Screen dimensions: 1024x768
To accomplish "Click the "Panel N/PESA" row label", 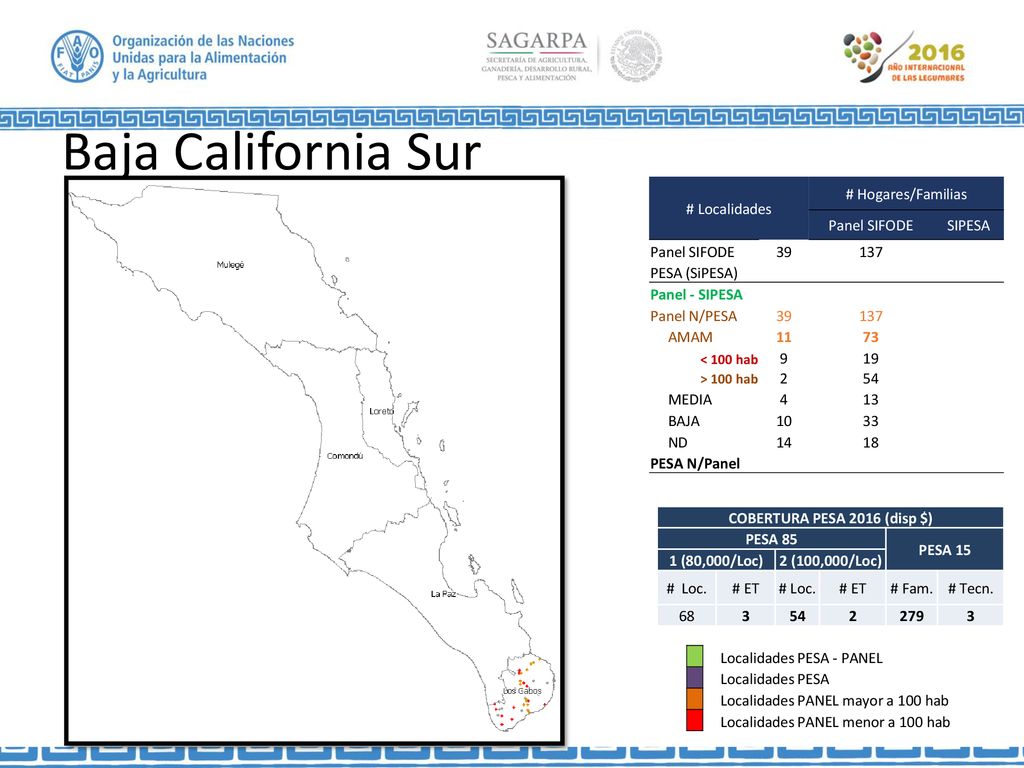I will pyautogui.click(x=694, y=316).
